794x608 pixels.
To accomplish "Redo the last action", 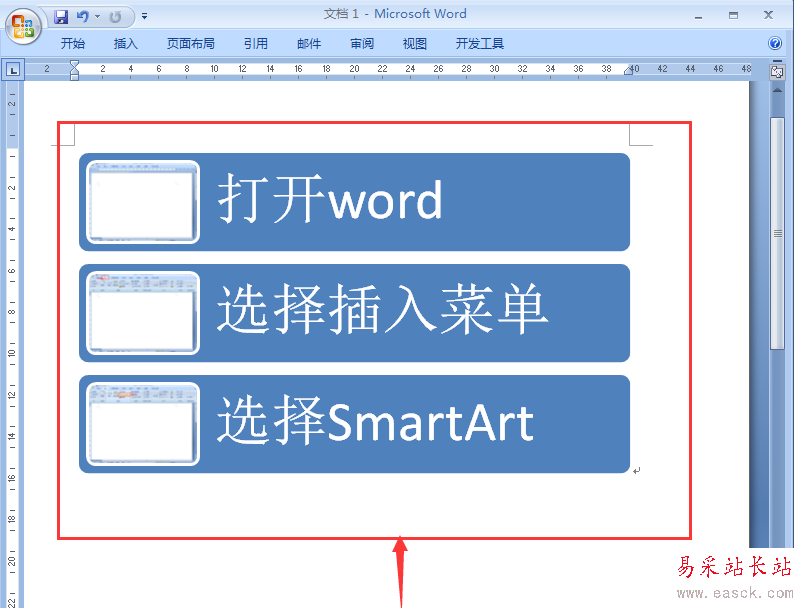I will 115,17.
